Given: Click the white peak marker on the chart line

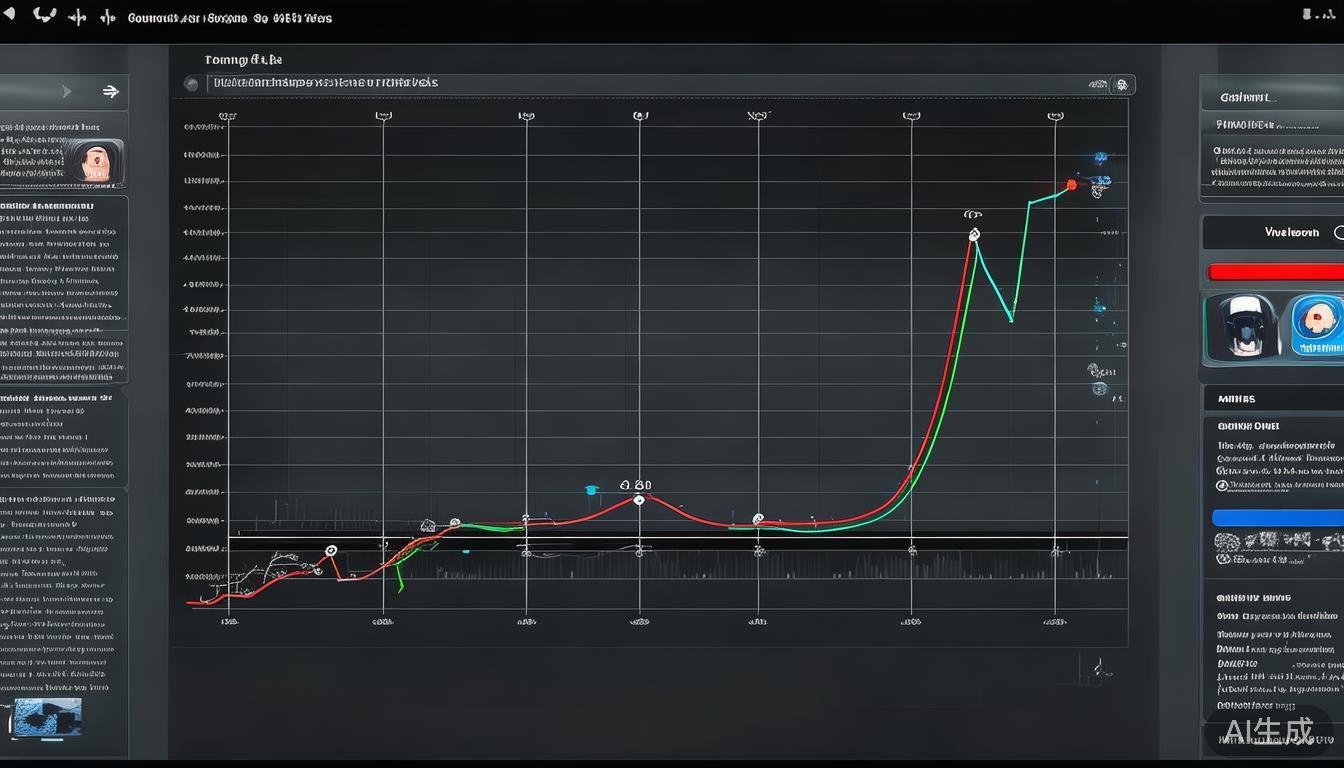Looking at the screenshot, I should coord(974,235).
